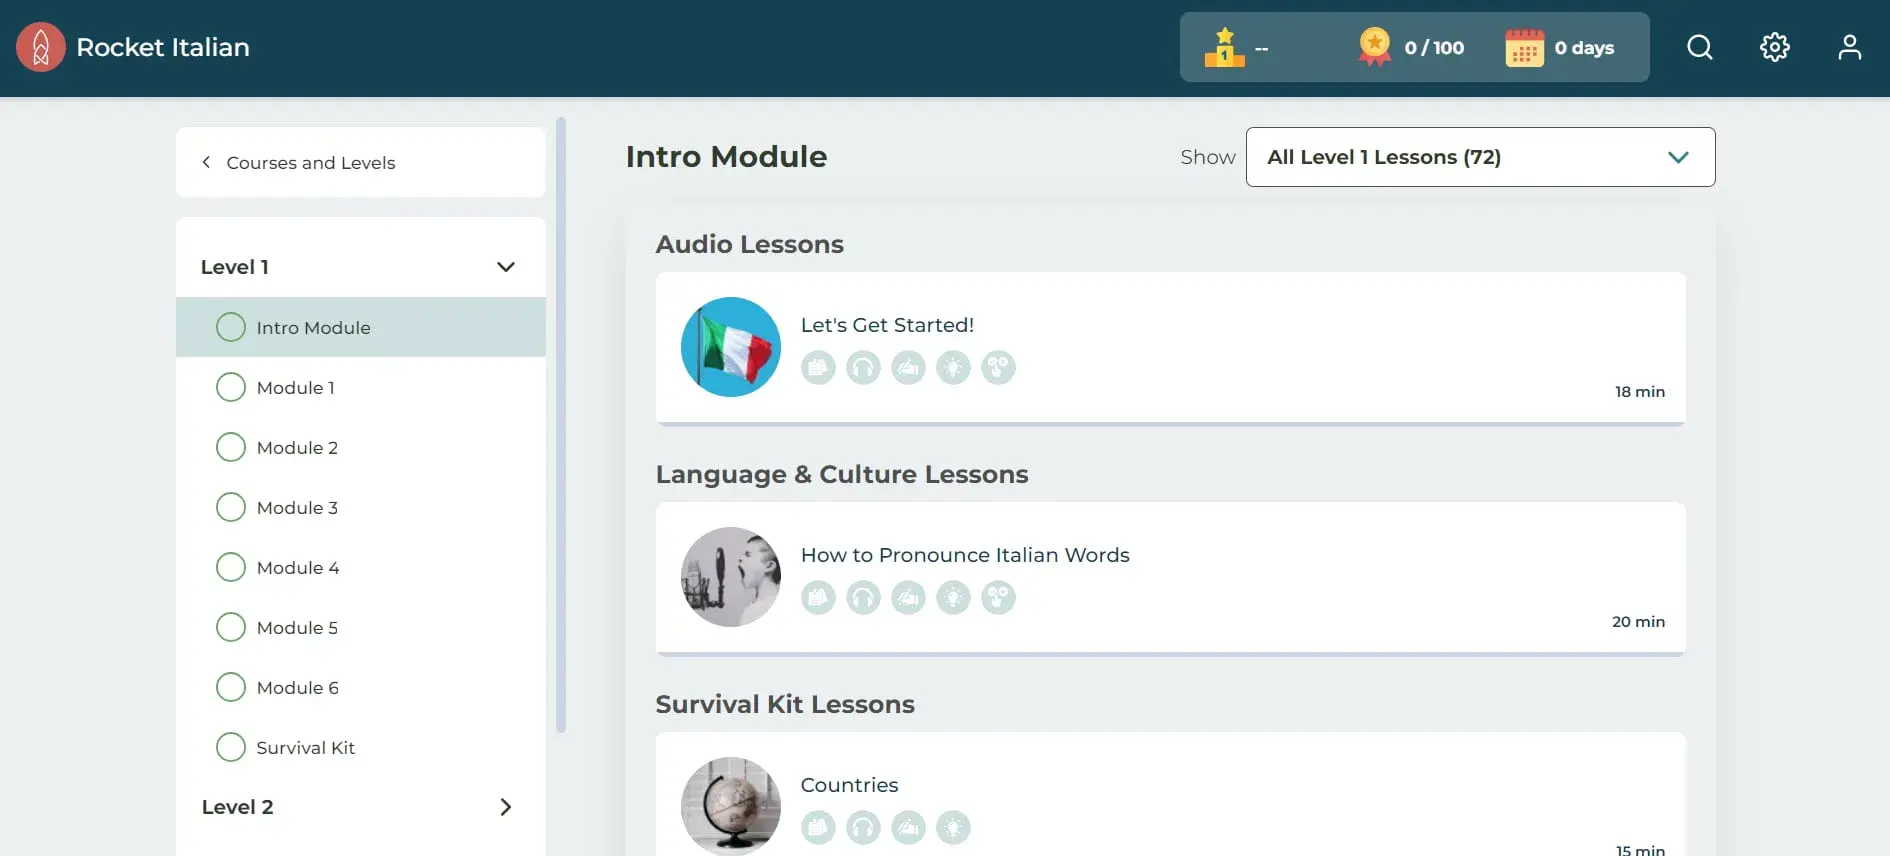Open the streak calendar icon

coord(1524,48)
